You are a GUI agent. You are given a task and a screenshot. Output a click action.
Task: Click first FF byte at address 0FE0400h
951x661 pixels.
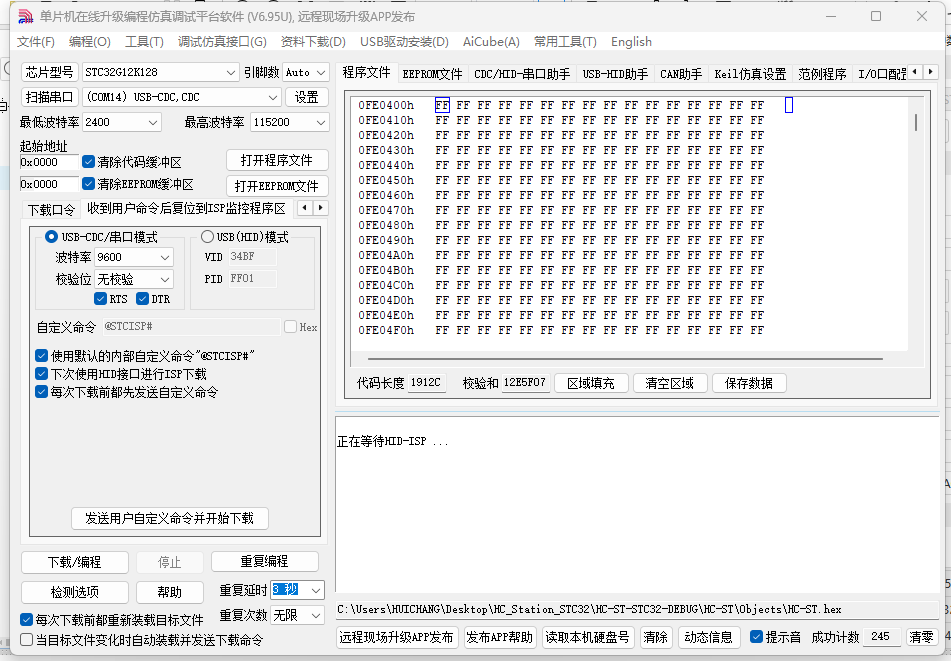[442, 106]
